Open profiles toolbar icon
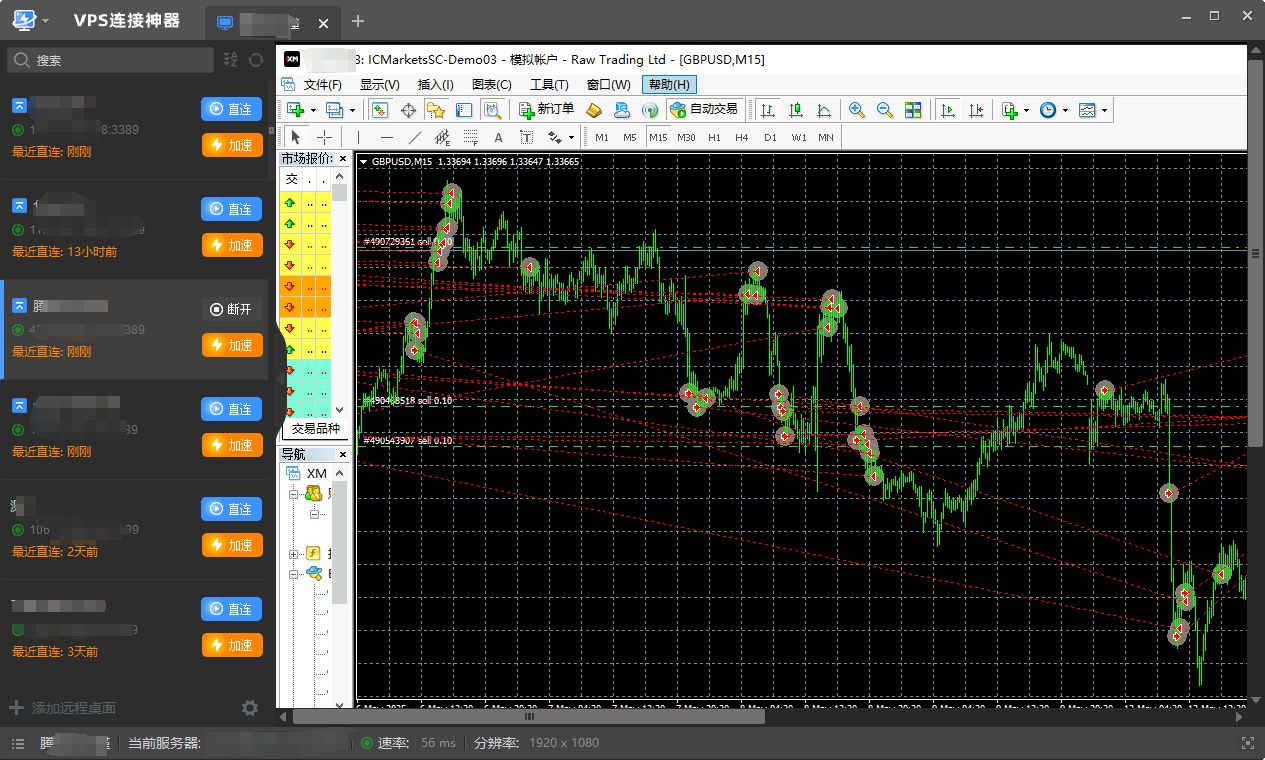1265x760 pixels. coord(335,110)
